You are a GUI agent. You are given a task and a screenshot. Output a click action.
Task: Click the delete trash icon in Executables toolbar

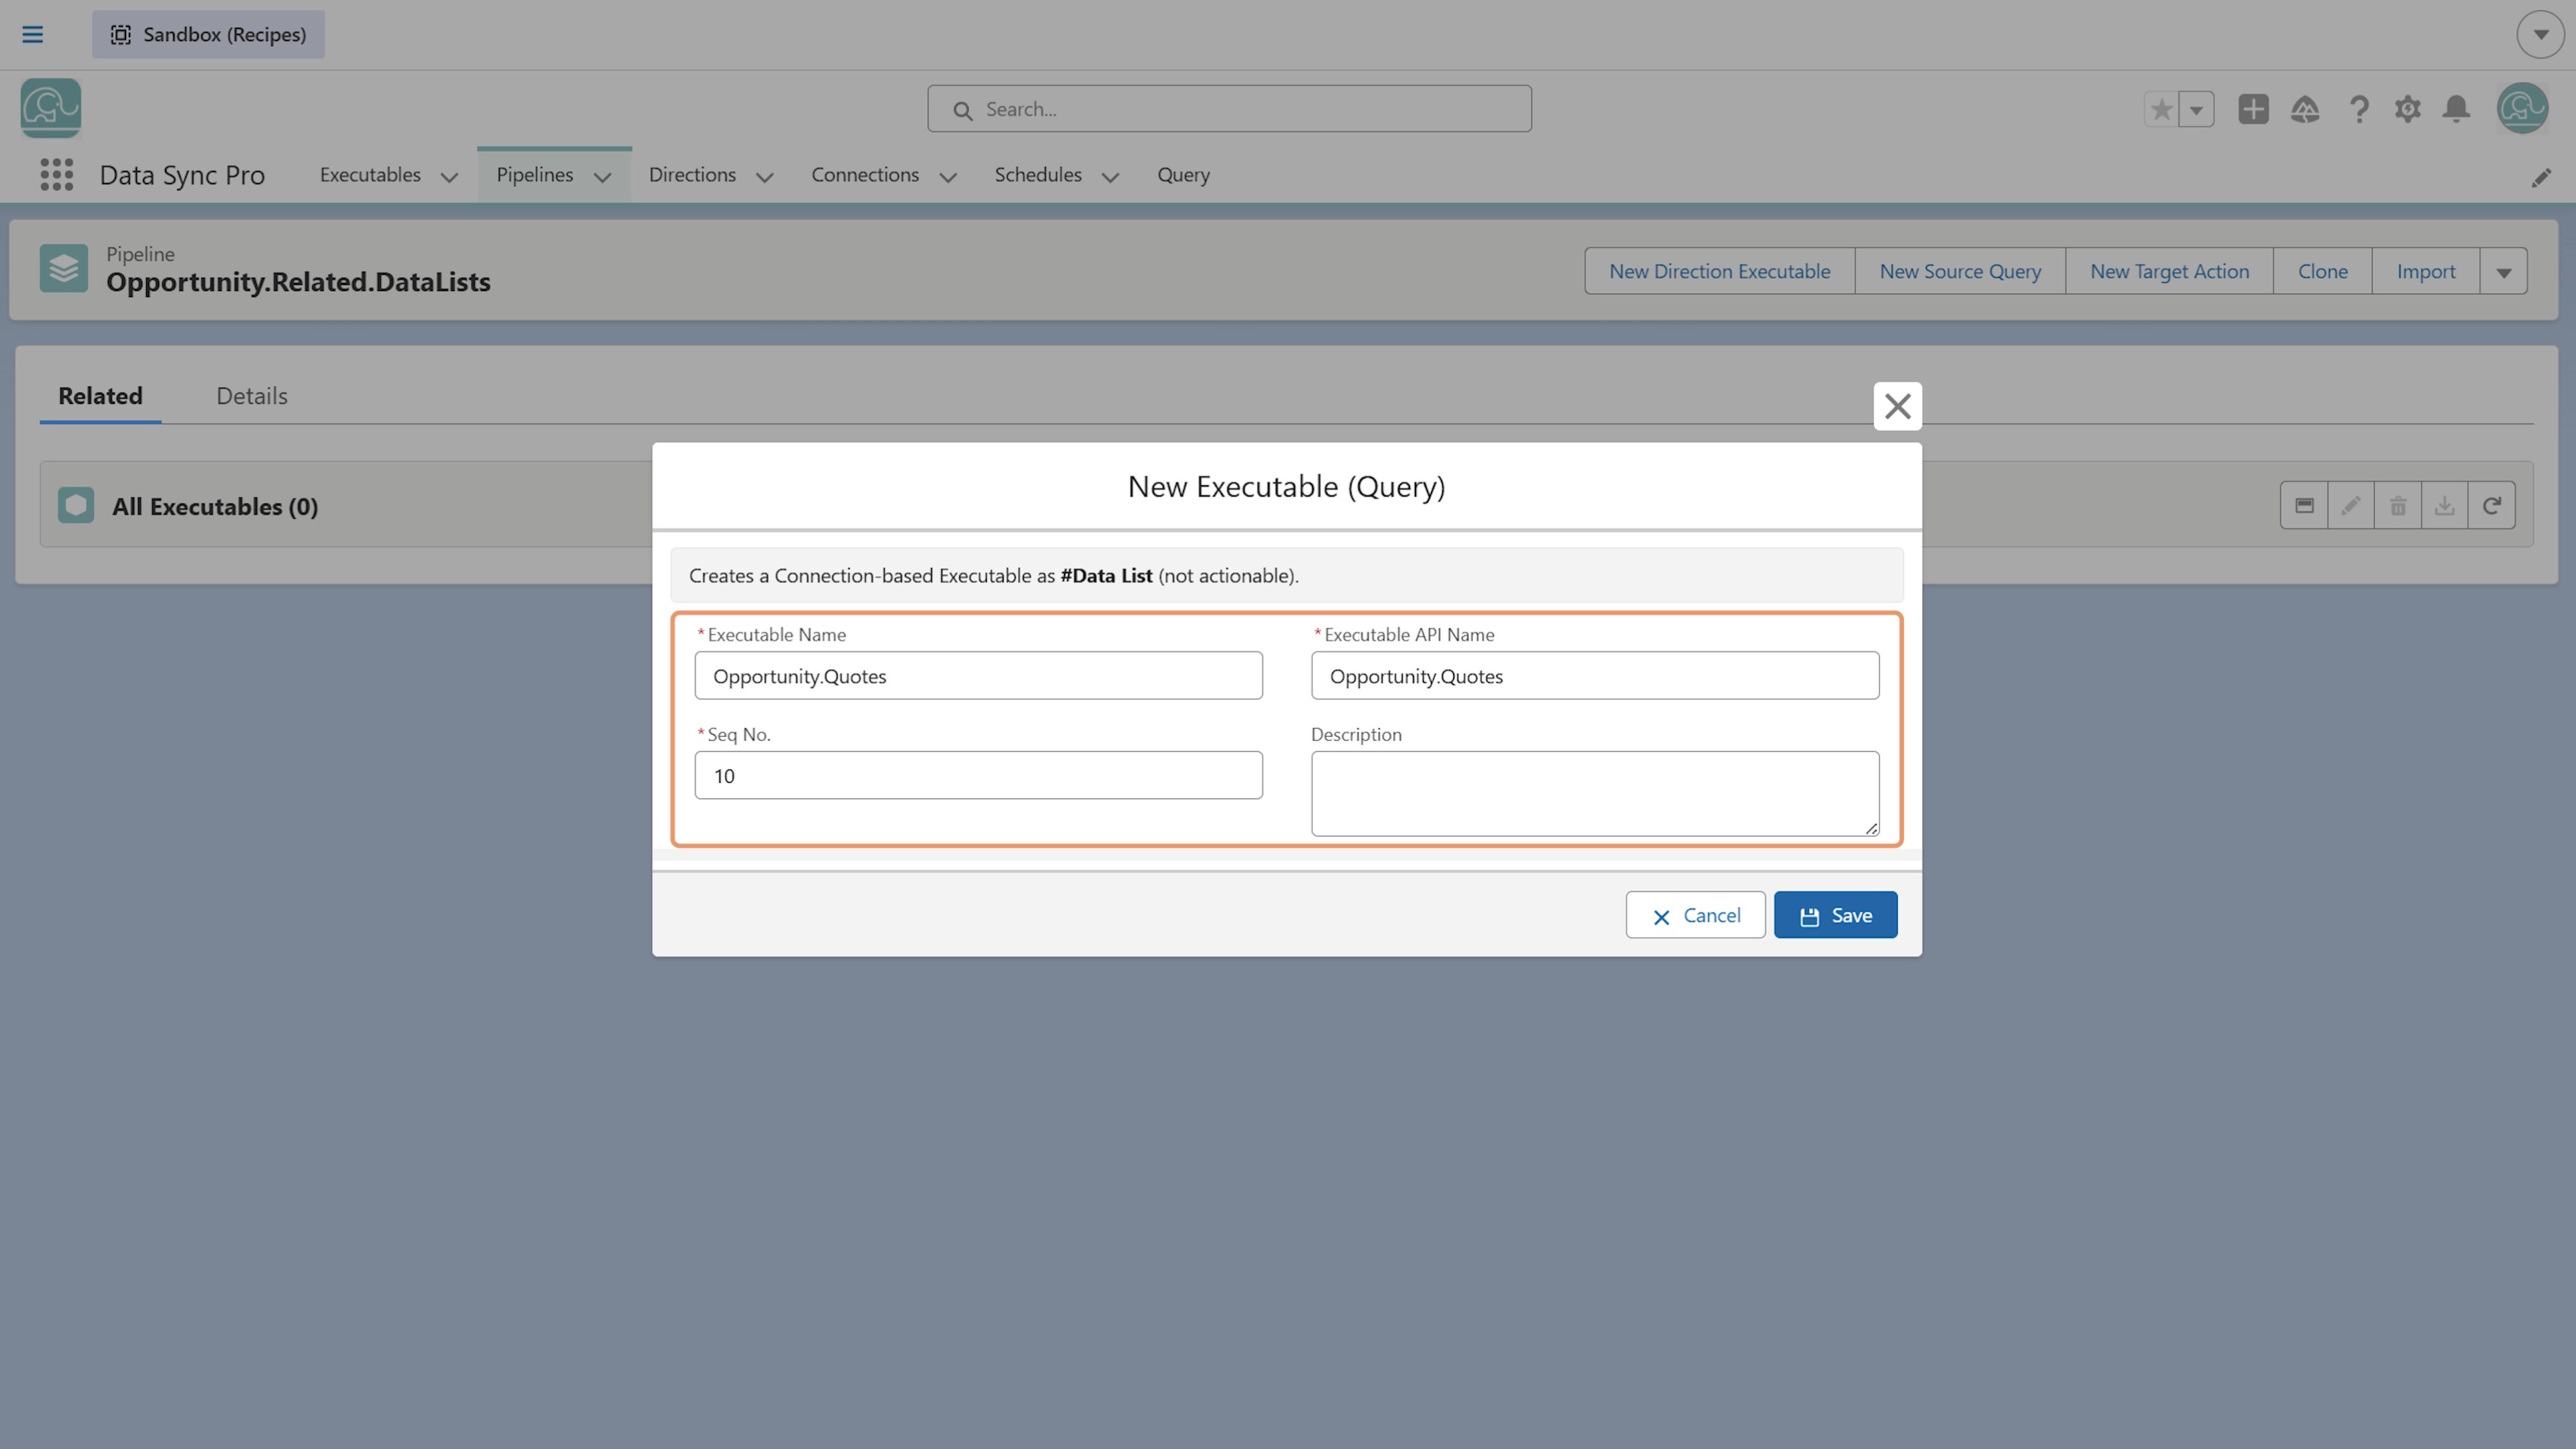click(2398, 505)
